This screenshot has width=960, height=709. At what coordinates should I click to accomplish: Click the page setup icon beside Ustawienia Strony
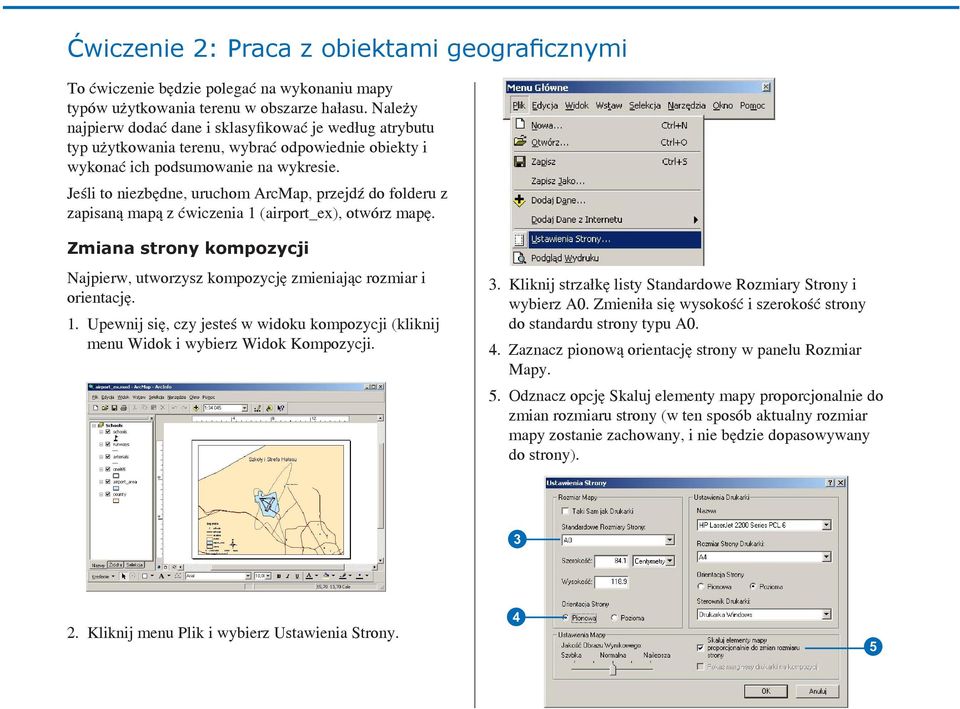520,239
